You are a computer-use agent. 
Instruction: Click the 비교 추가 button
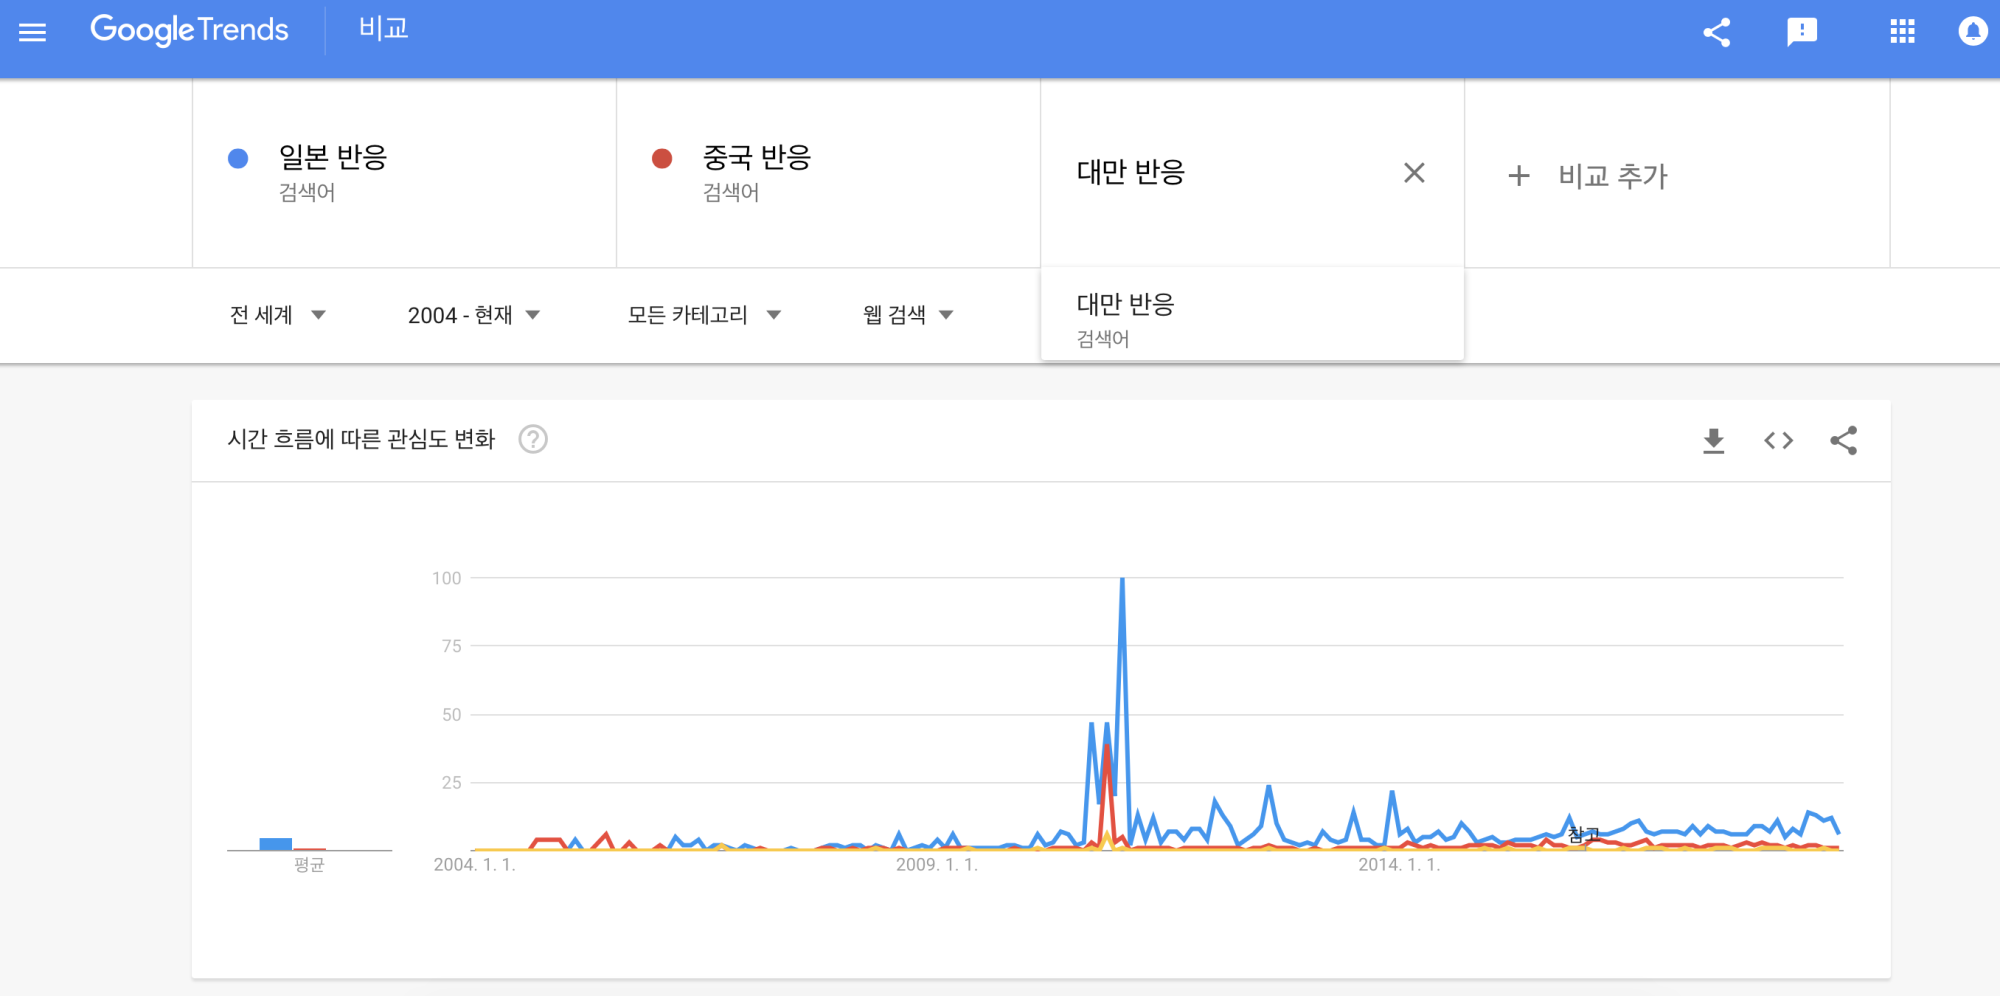1588,176
